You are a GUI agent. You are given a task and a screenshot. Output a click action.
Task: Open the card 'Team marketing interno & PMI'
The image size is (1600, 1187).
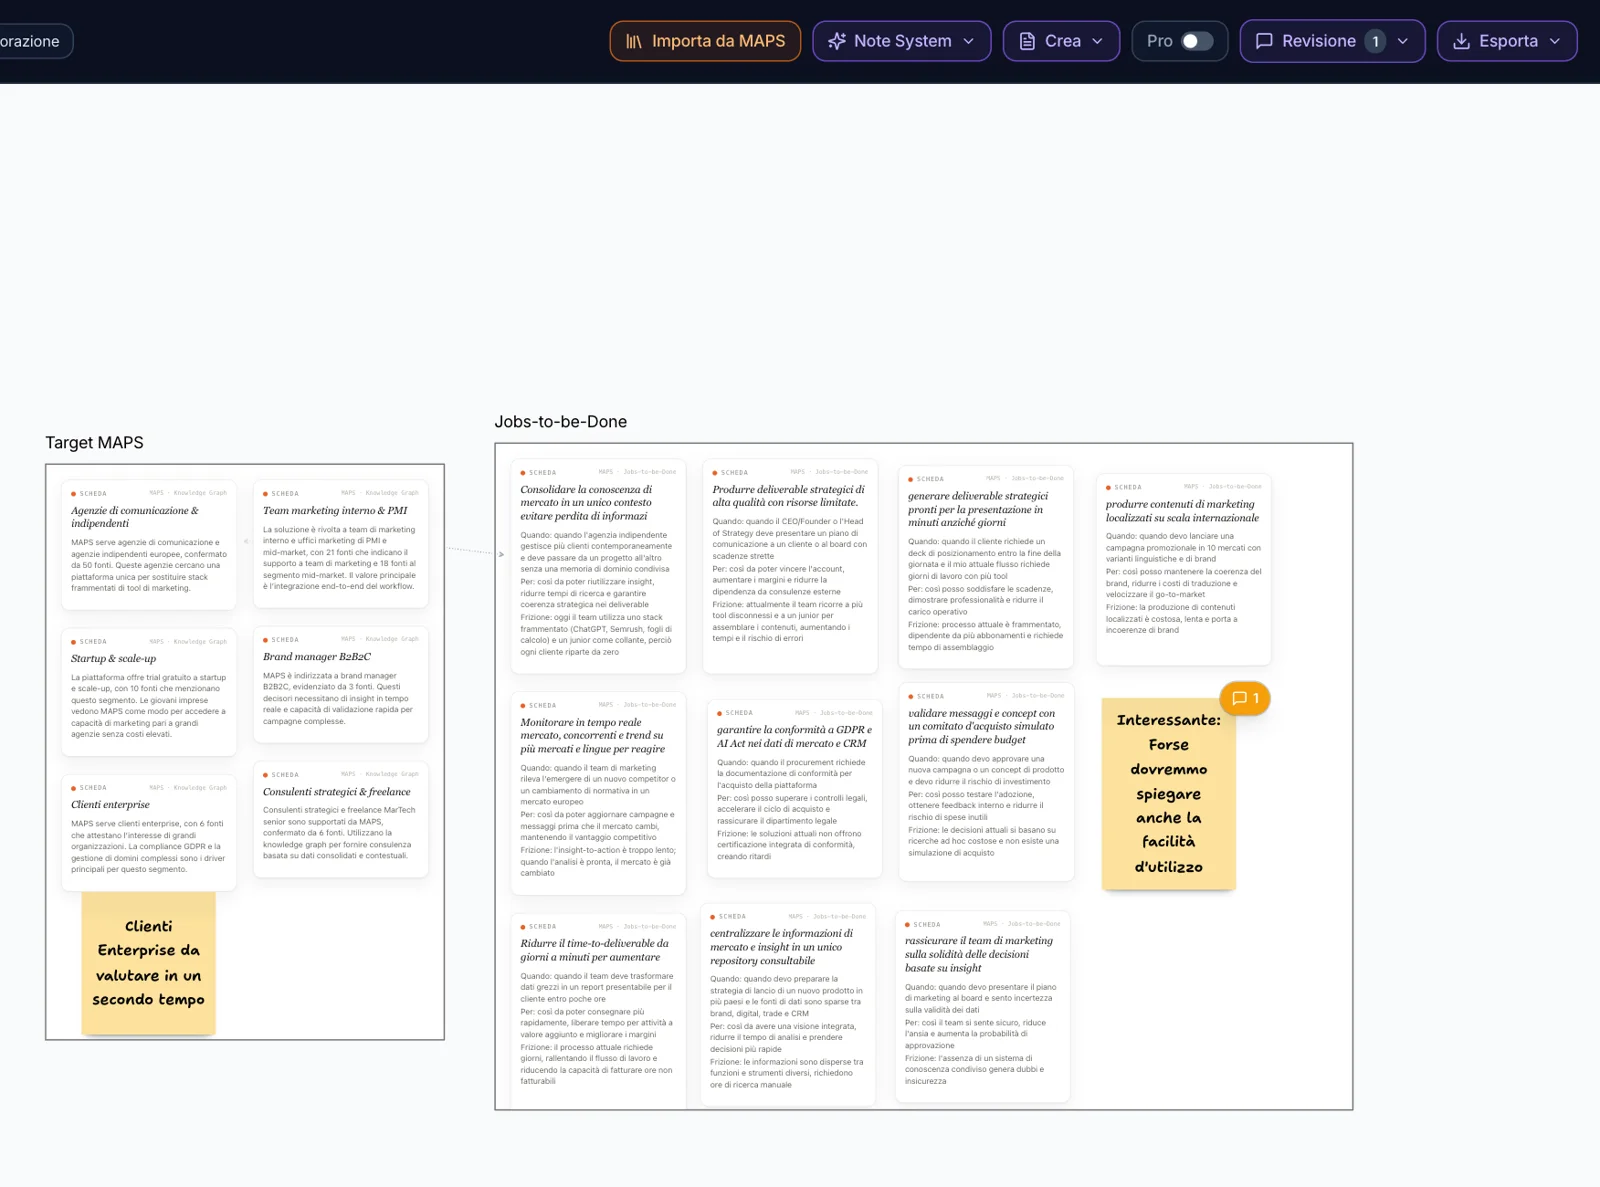[341, 544]
